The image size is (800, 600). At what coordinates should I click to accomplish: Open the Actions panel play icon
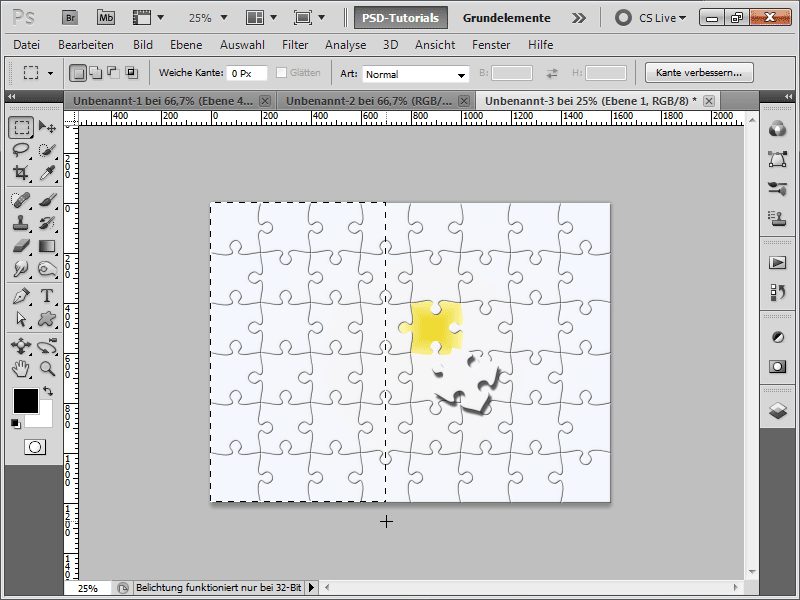click(x=778, y=263)
